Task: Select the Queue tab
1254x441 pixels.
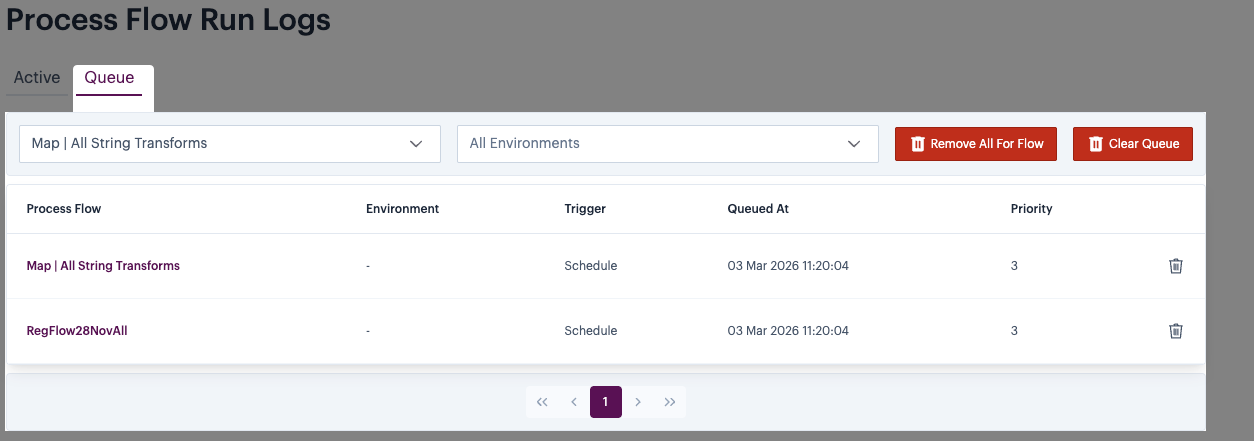Action: point(109,78)
